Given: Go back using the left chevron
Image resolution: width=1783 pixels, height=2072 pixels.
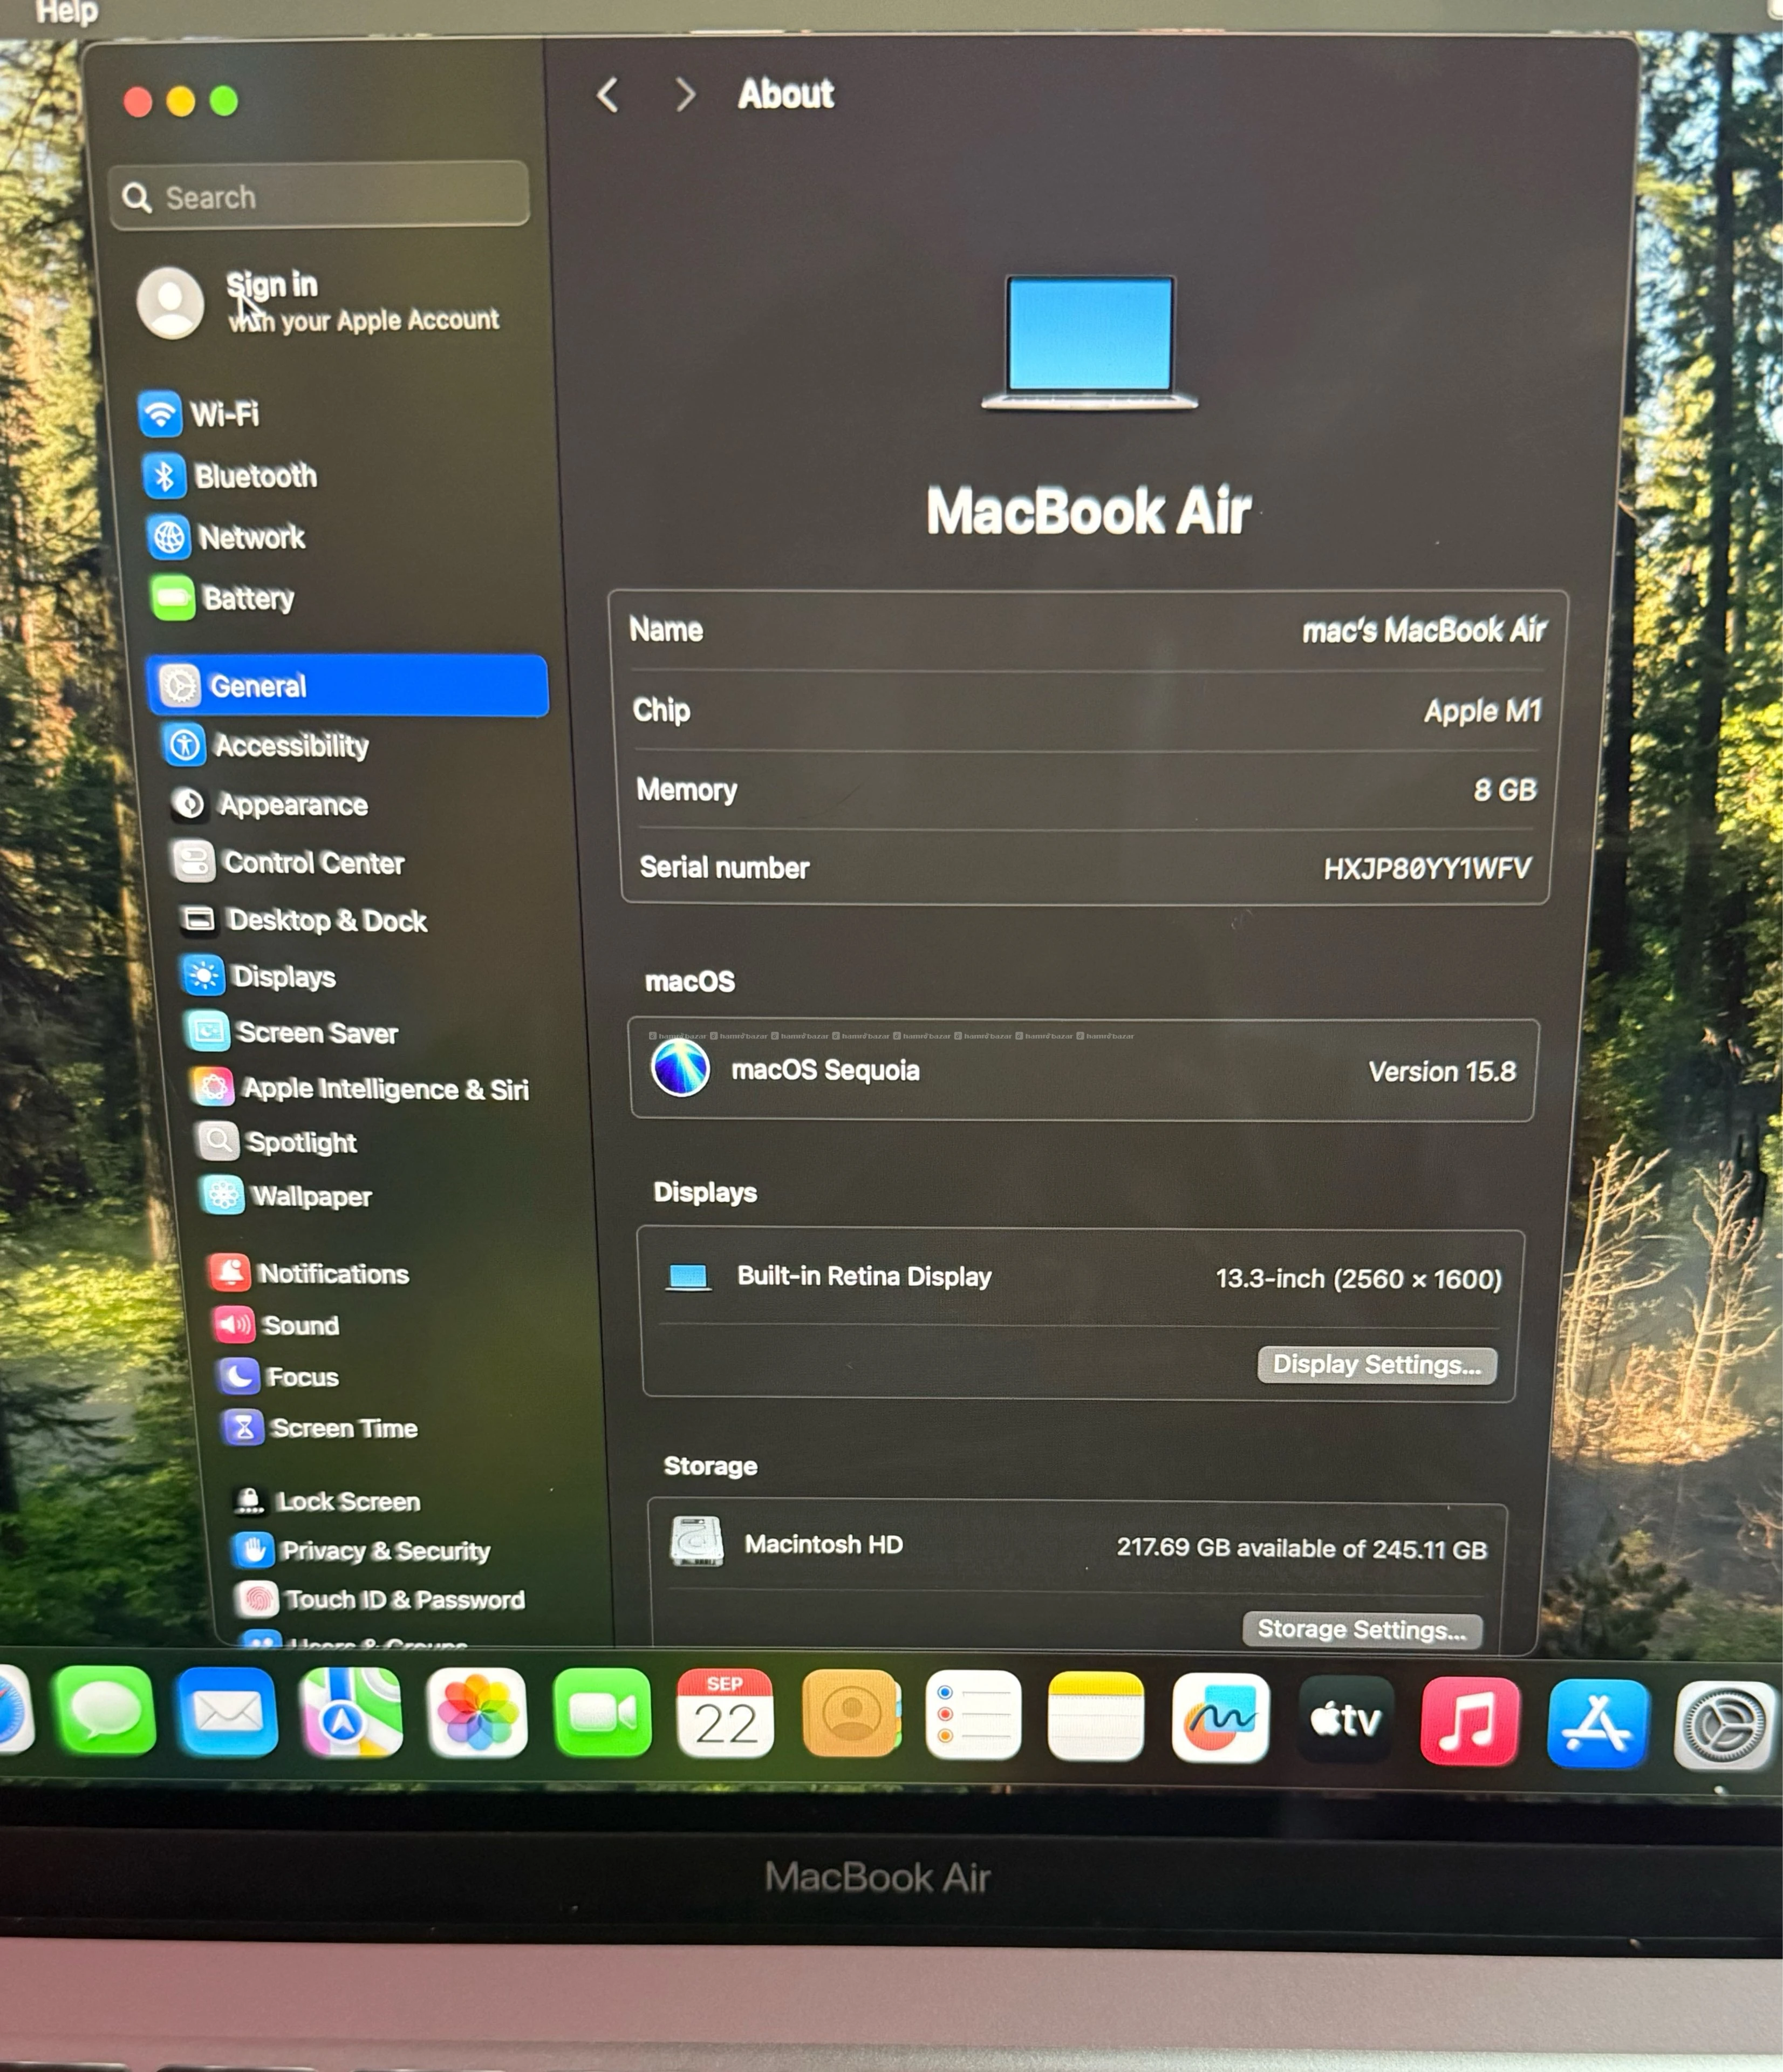Looking at the screenshot, I should tap(607, 95).
